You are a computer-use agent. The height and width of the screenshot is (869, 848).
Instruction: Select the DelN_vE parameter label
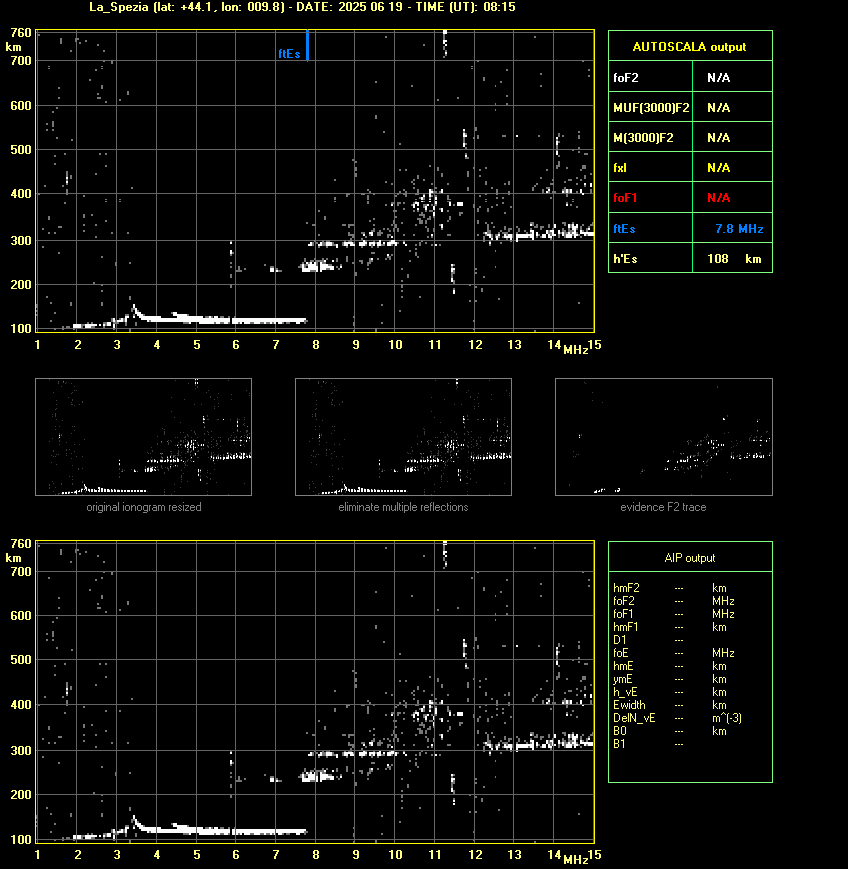[634, 718]
